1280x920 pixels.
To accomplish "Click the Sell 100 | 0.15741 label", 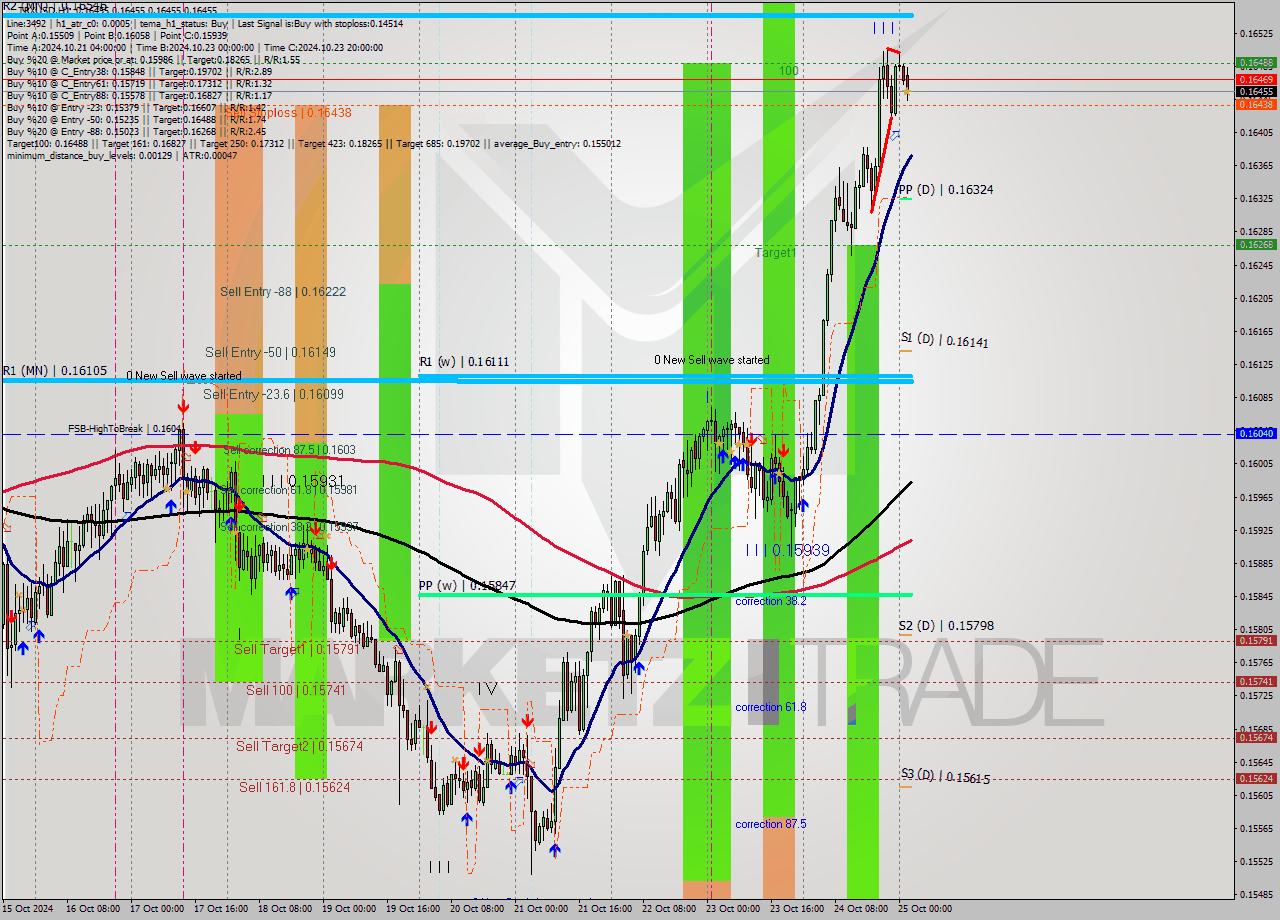I will click(296, 690).
